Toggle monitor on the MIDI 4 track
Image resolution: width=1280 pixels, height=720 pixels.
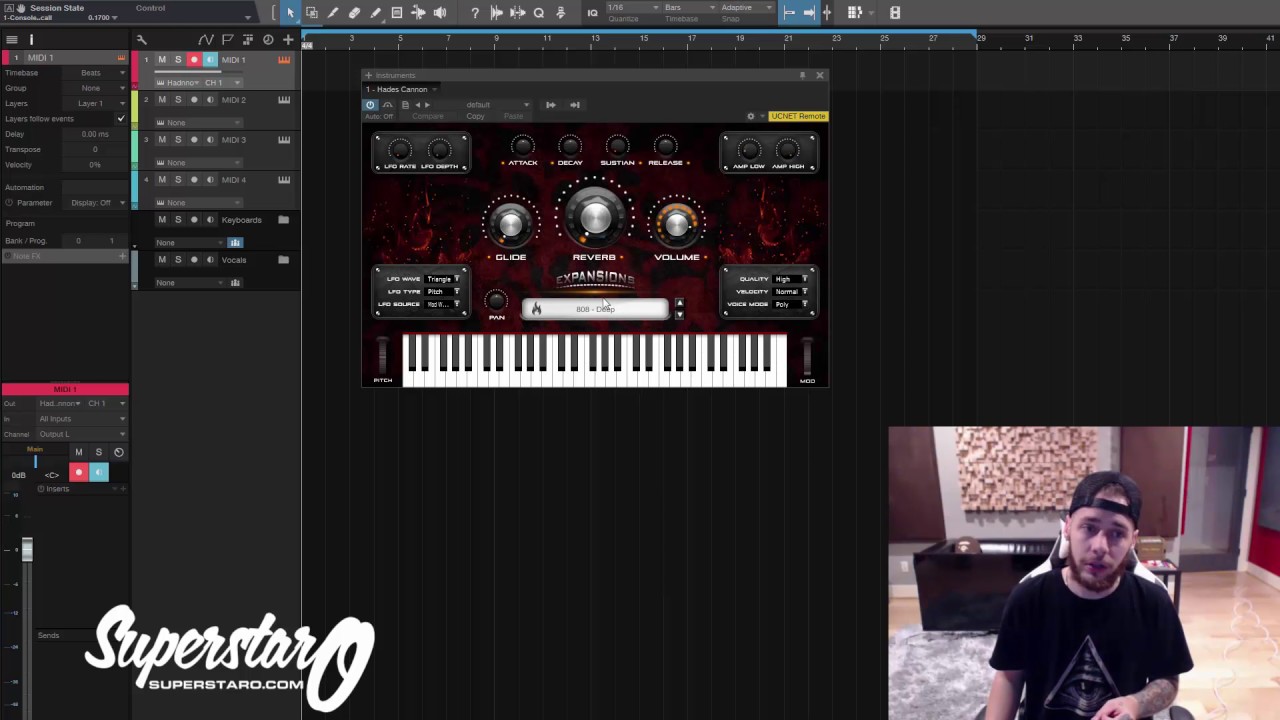tap(210, 180)
